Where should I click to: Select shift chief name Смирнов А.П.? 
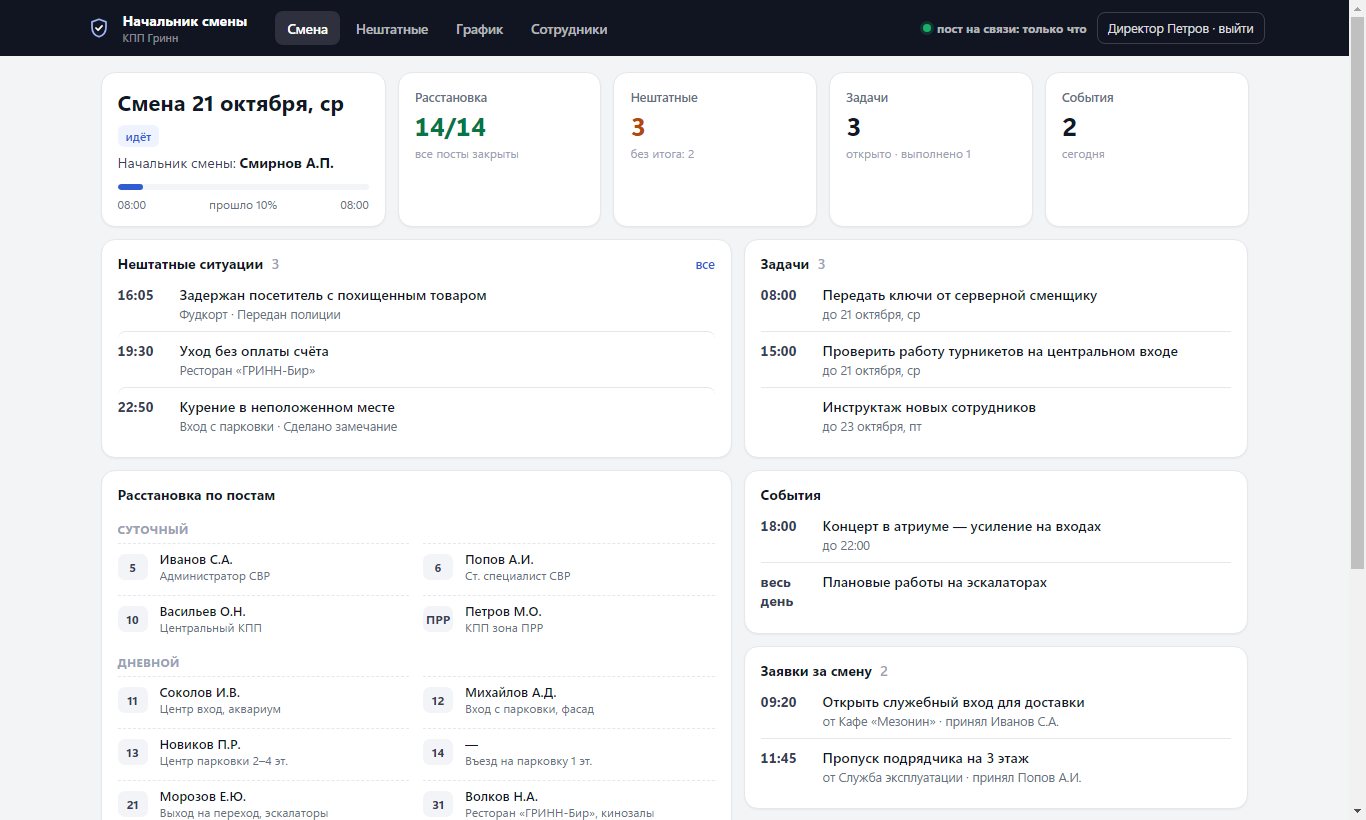[x=287, y=163]
